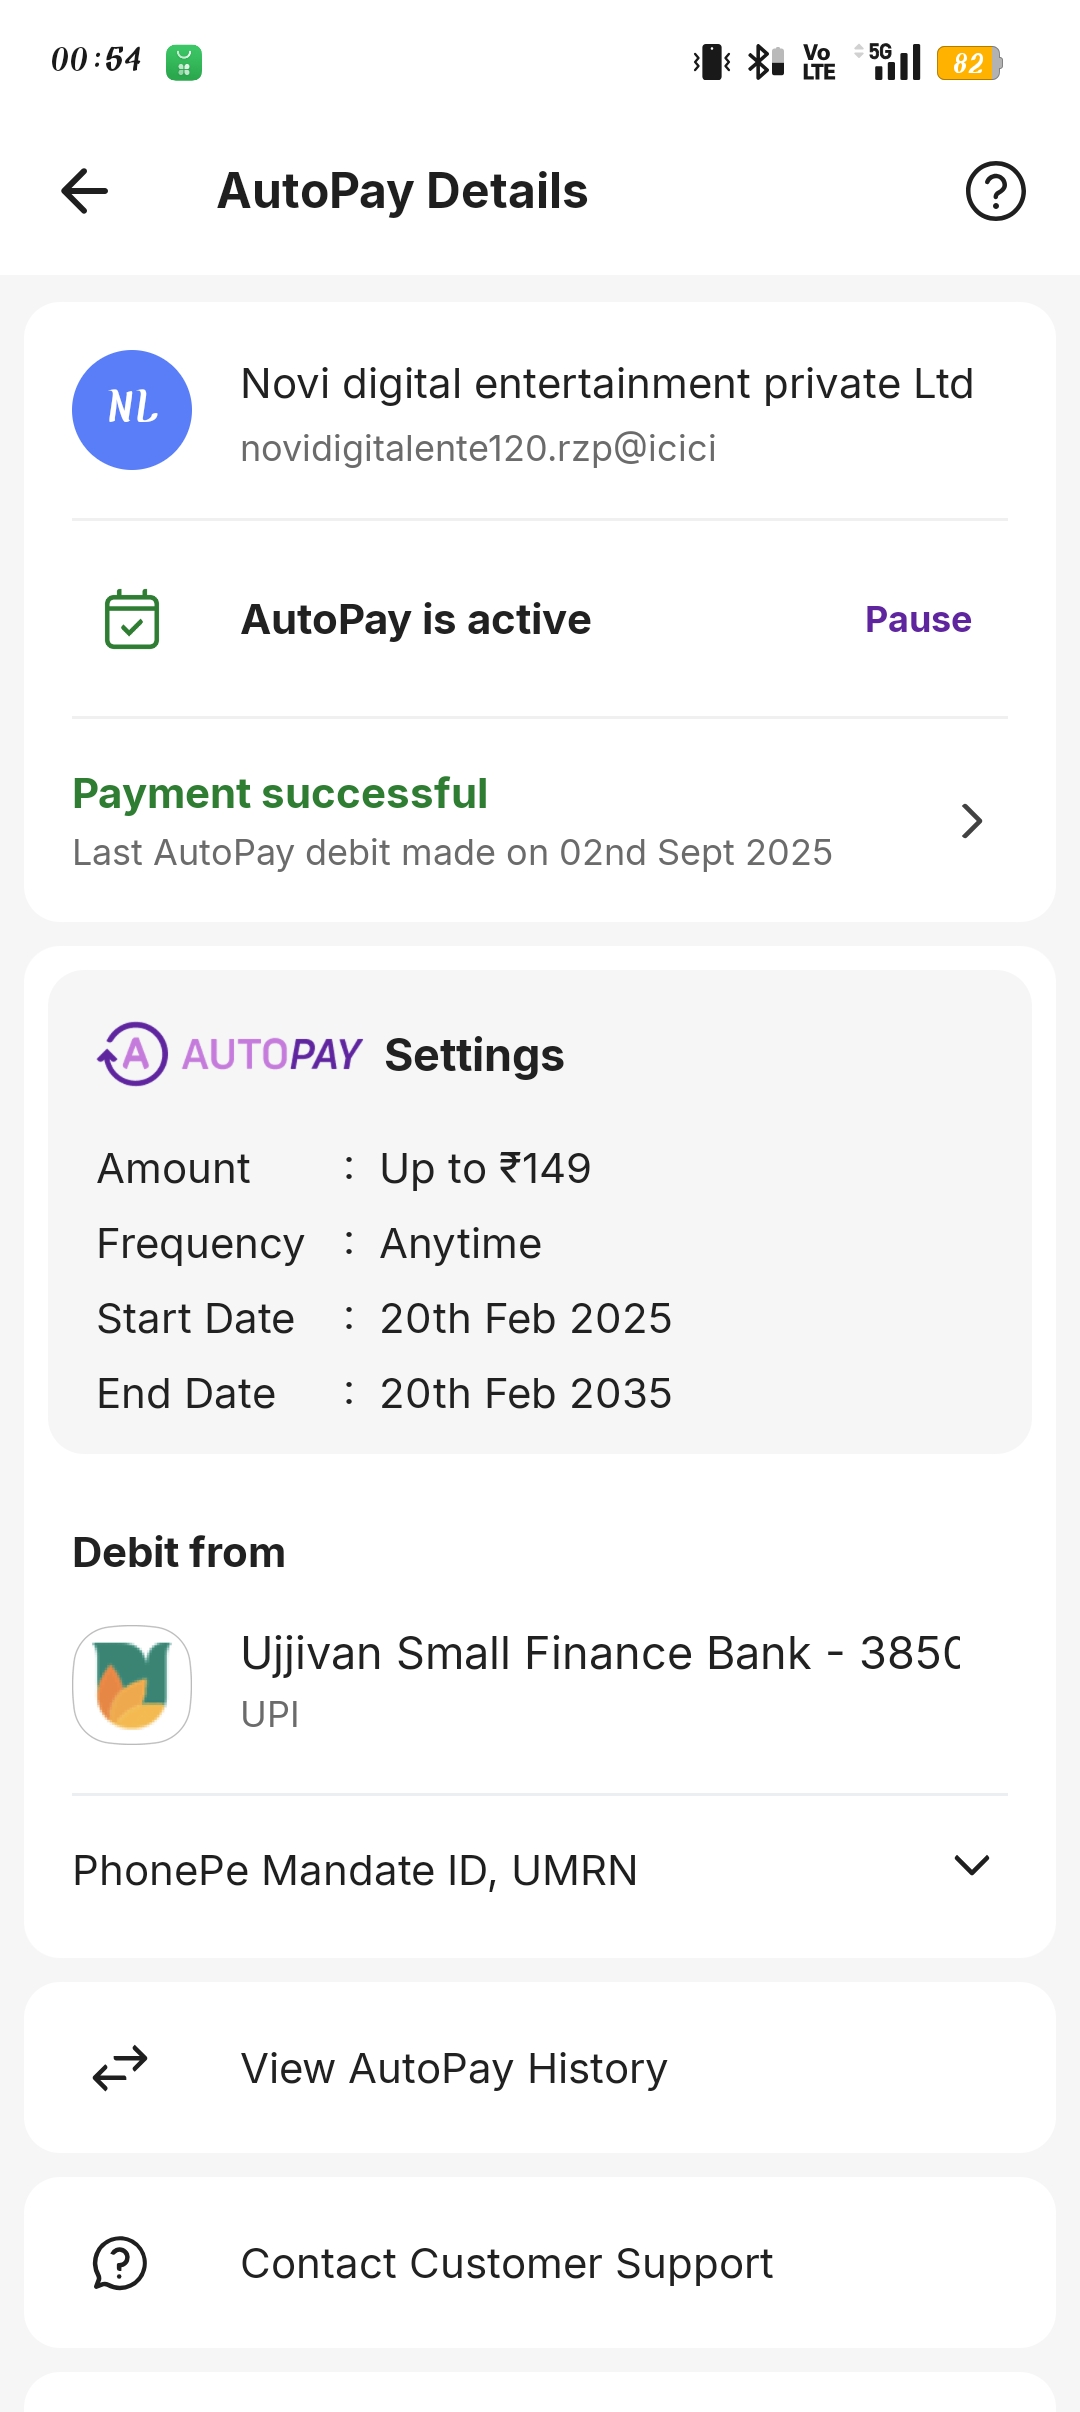Tap Payment successful status text

click(280, 794)
